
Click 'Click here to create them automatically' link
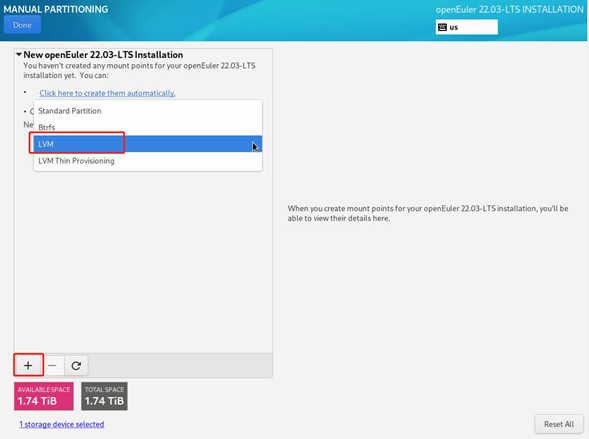pyautogui.click(x=107, y=93)
